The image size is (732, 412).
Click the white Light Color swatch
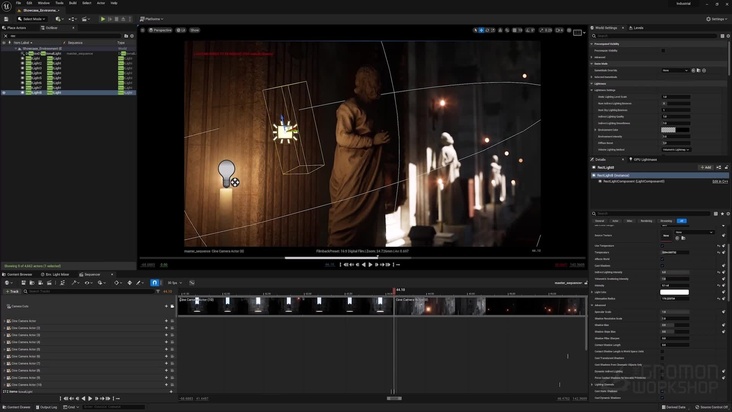[674, 292]
